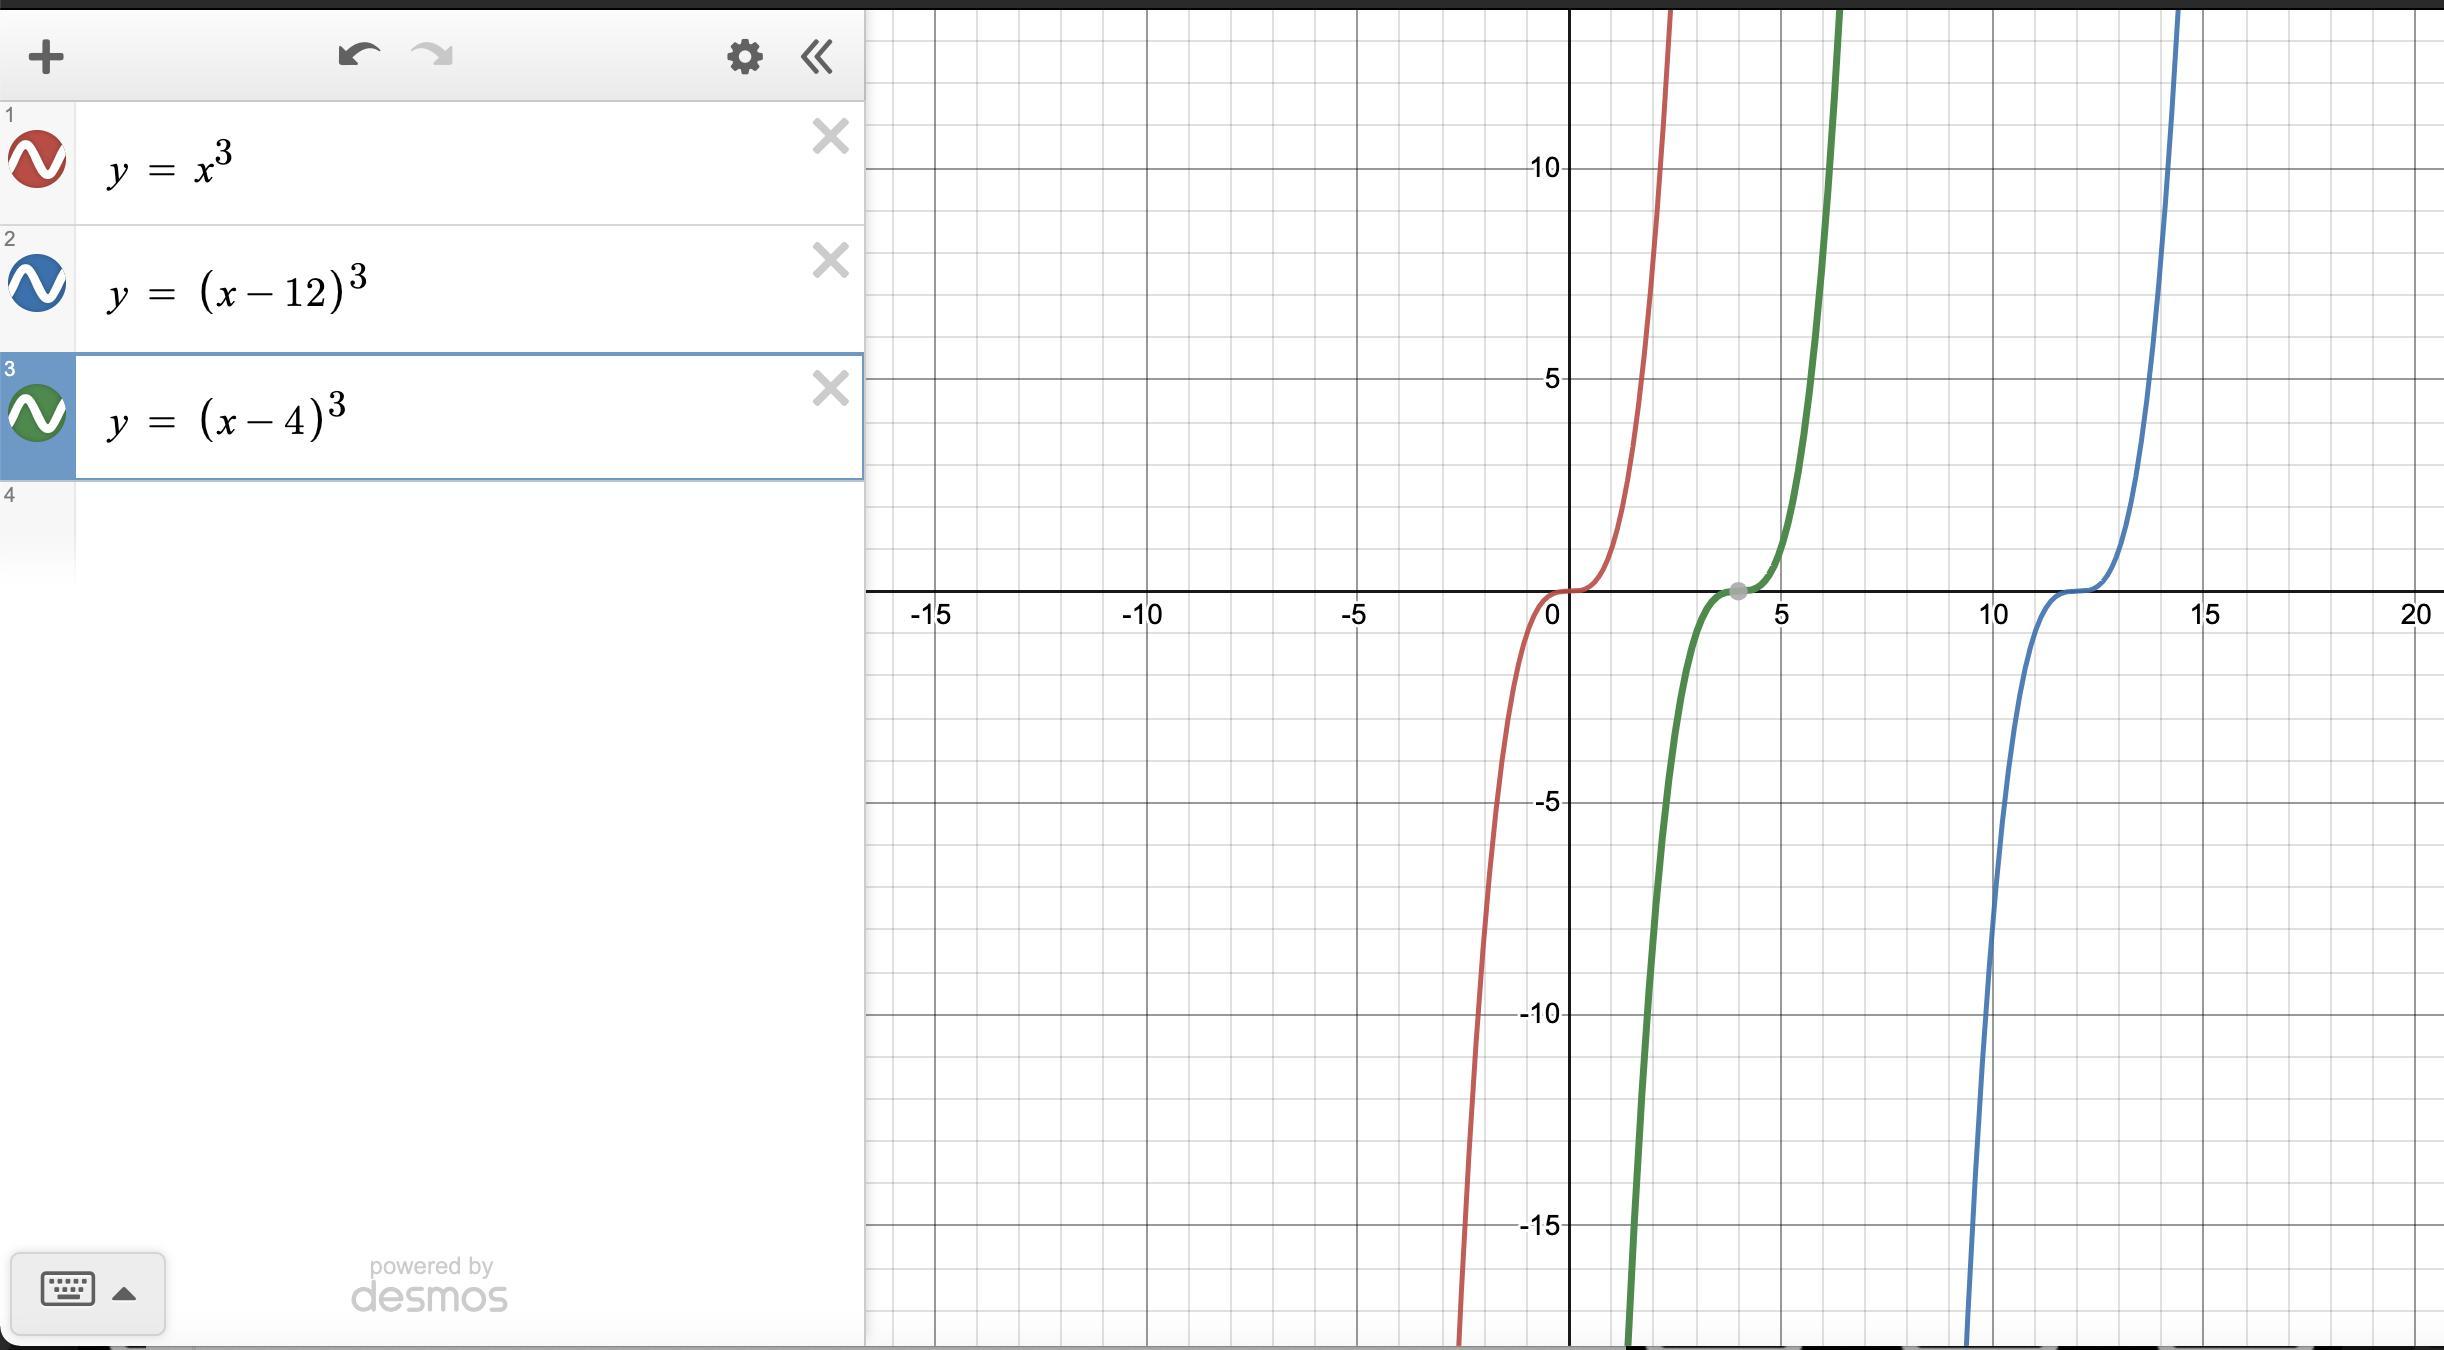Toggle the green (x−4)³ curve icon
The width and height of the screenshot is (2444, 1350).
[37, 413]
